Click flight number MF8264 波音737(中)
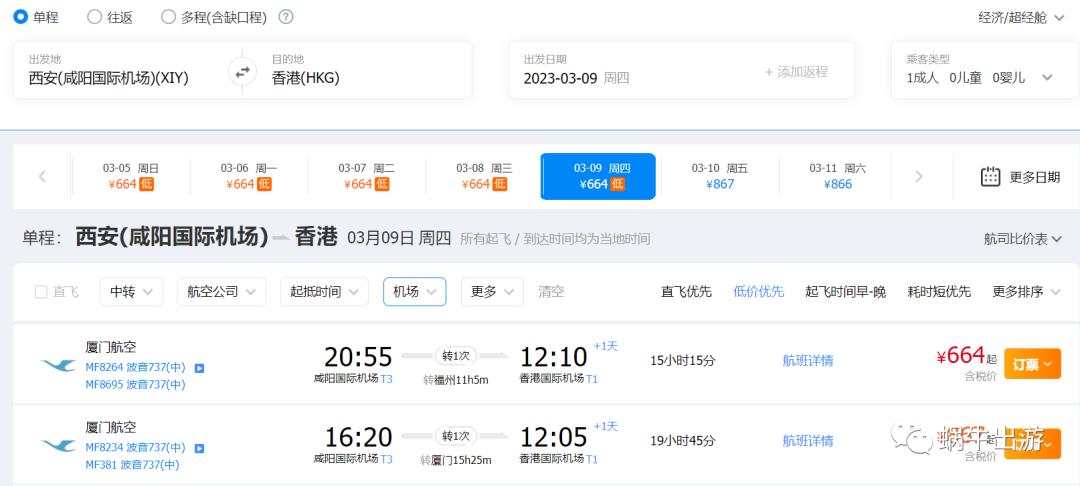The height and width of the screenshot is (486, 1080). 135,368
